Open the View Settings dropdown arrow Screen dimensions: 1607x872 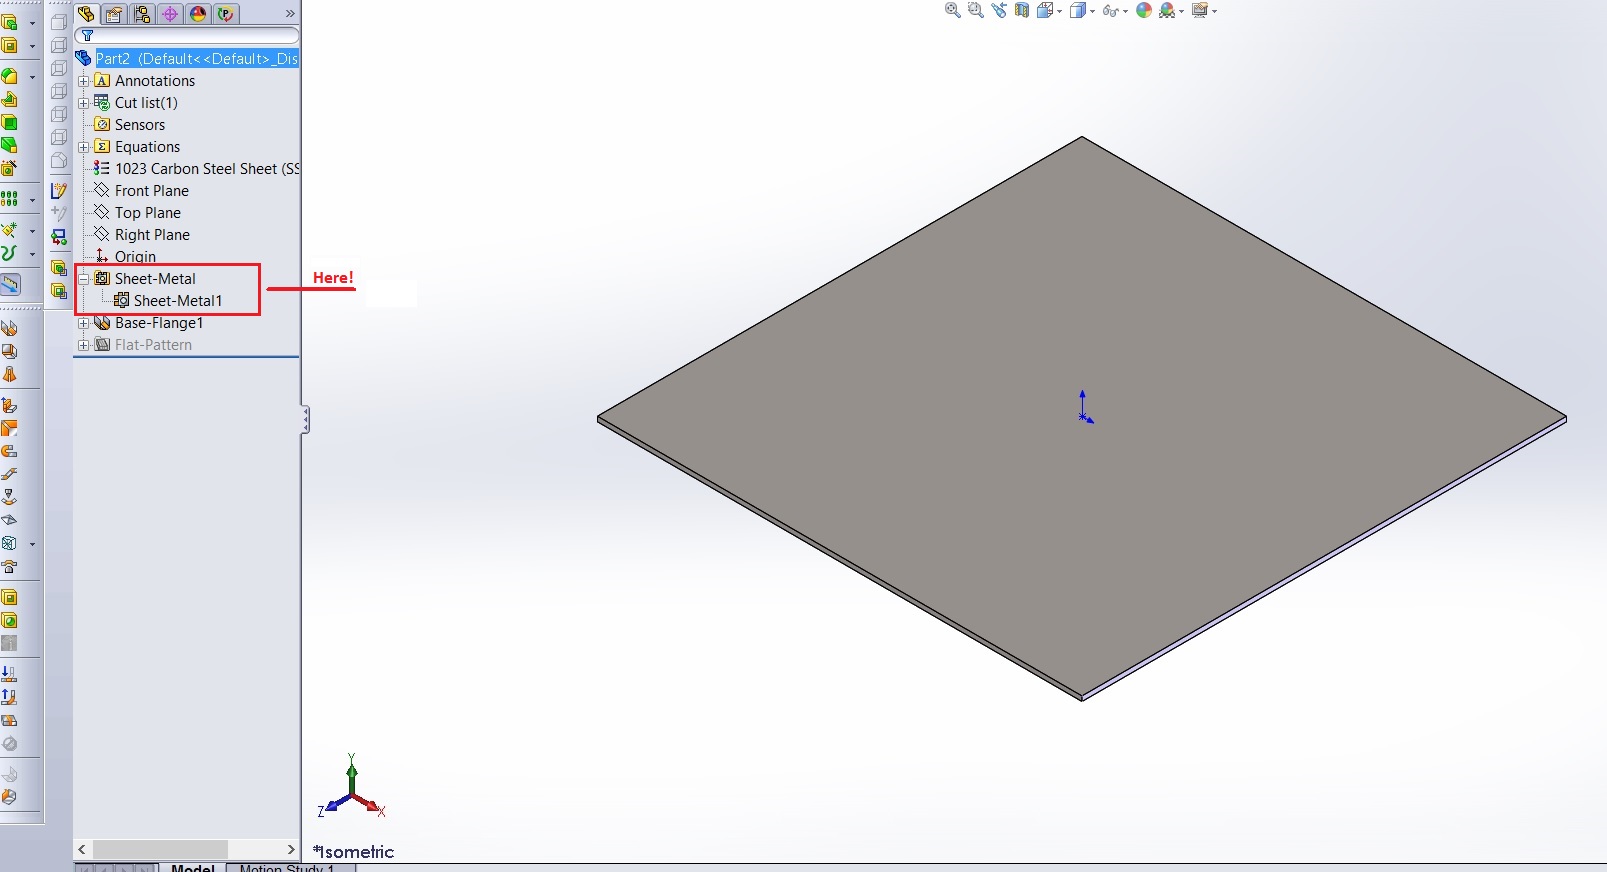(1214, 11)
